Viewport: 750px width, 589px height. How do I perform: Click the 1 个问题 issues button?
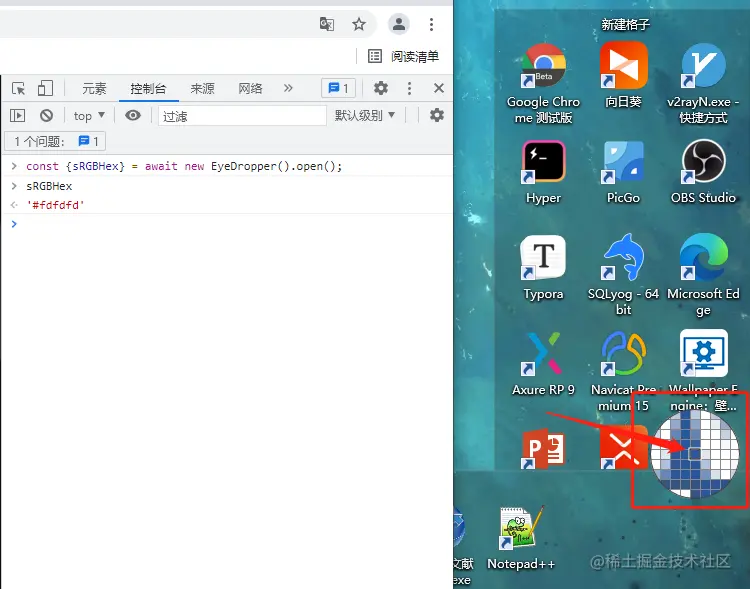click(55, 141)
